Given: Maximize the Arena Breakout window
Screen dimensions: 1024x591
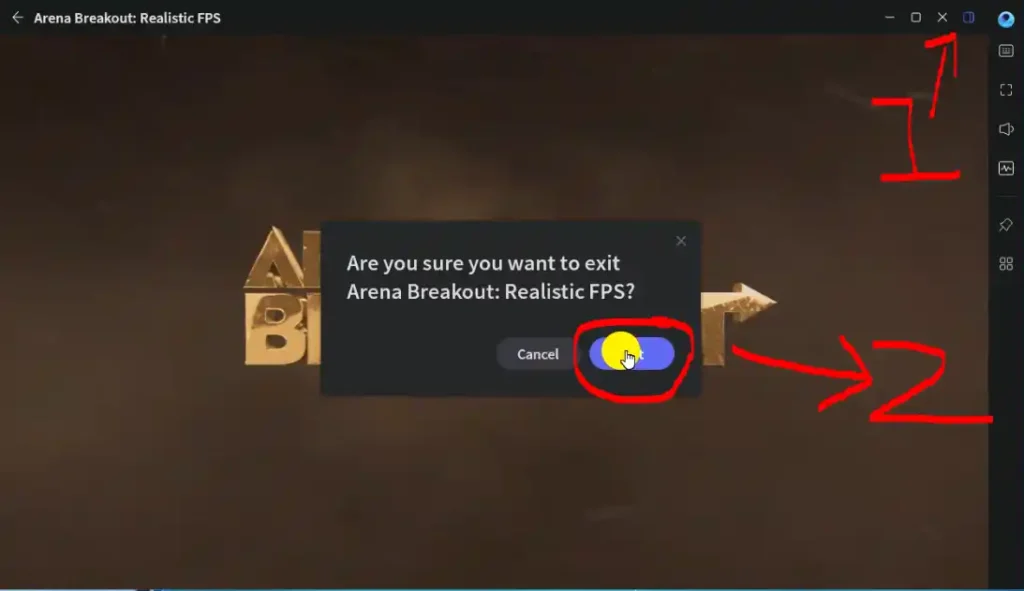Looking at the screenshot, I should point(916,18).
